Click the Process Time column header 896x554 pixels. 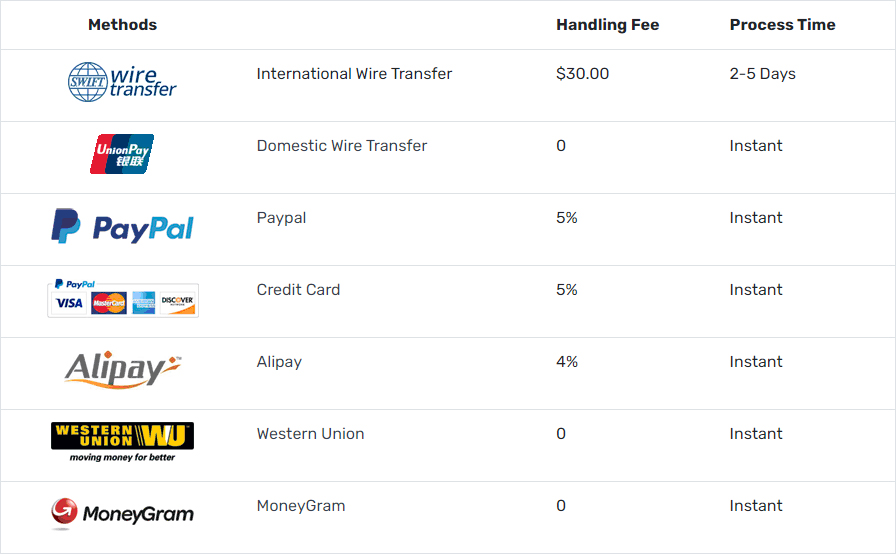coord(782,25)
